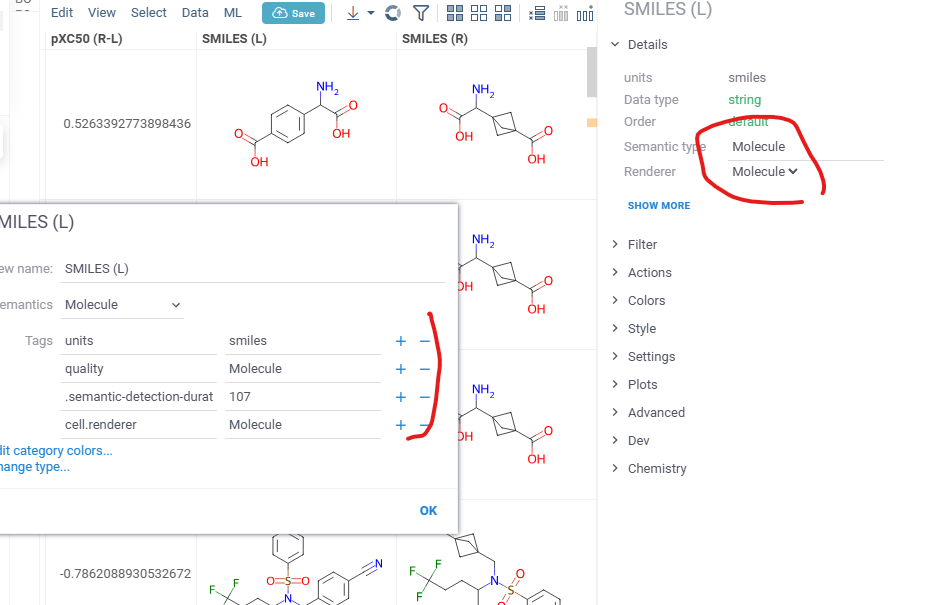Click the plus icon next to units tag
This screenshot has width=940, height=605.
[x=401, y=341]
